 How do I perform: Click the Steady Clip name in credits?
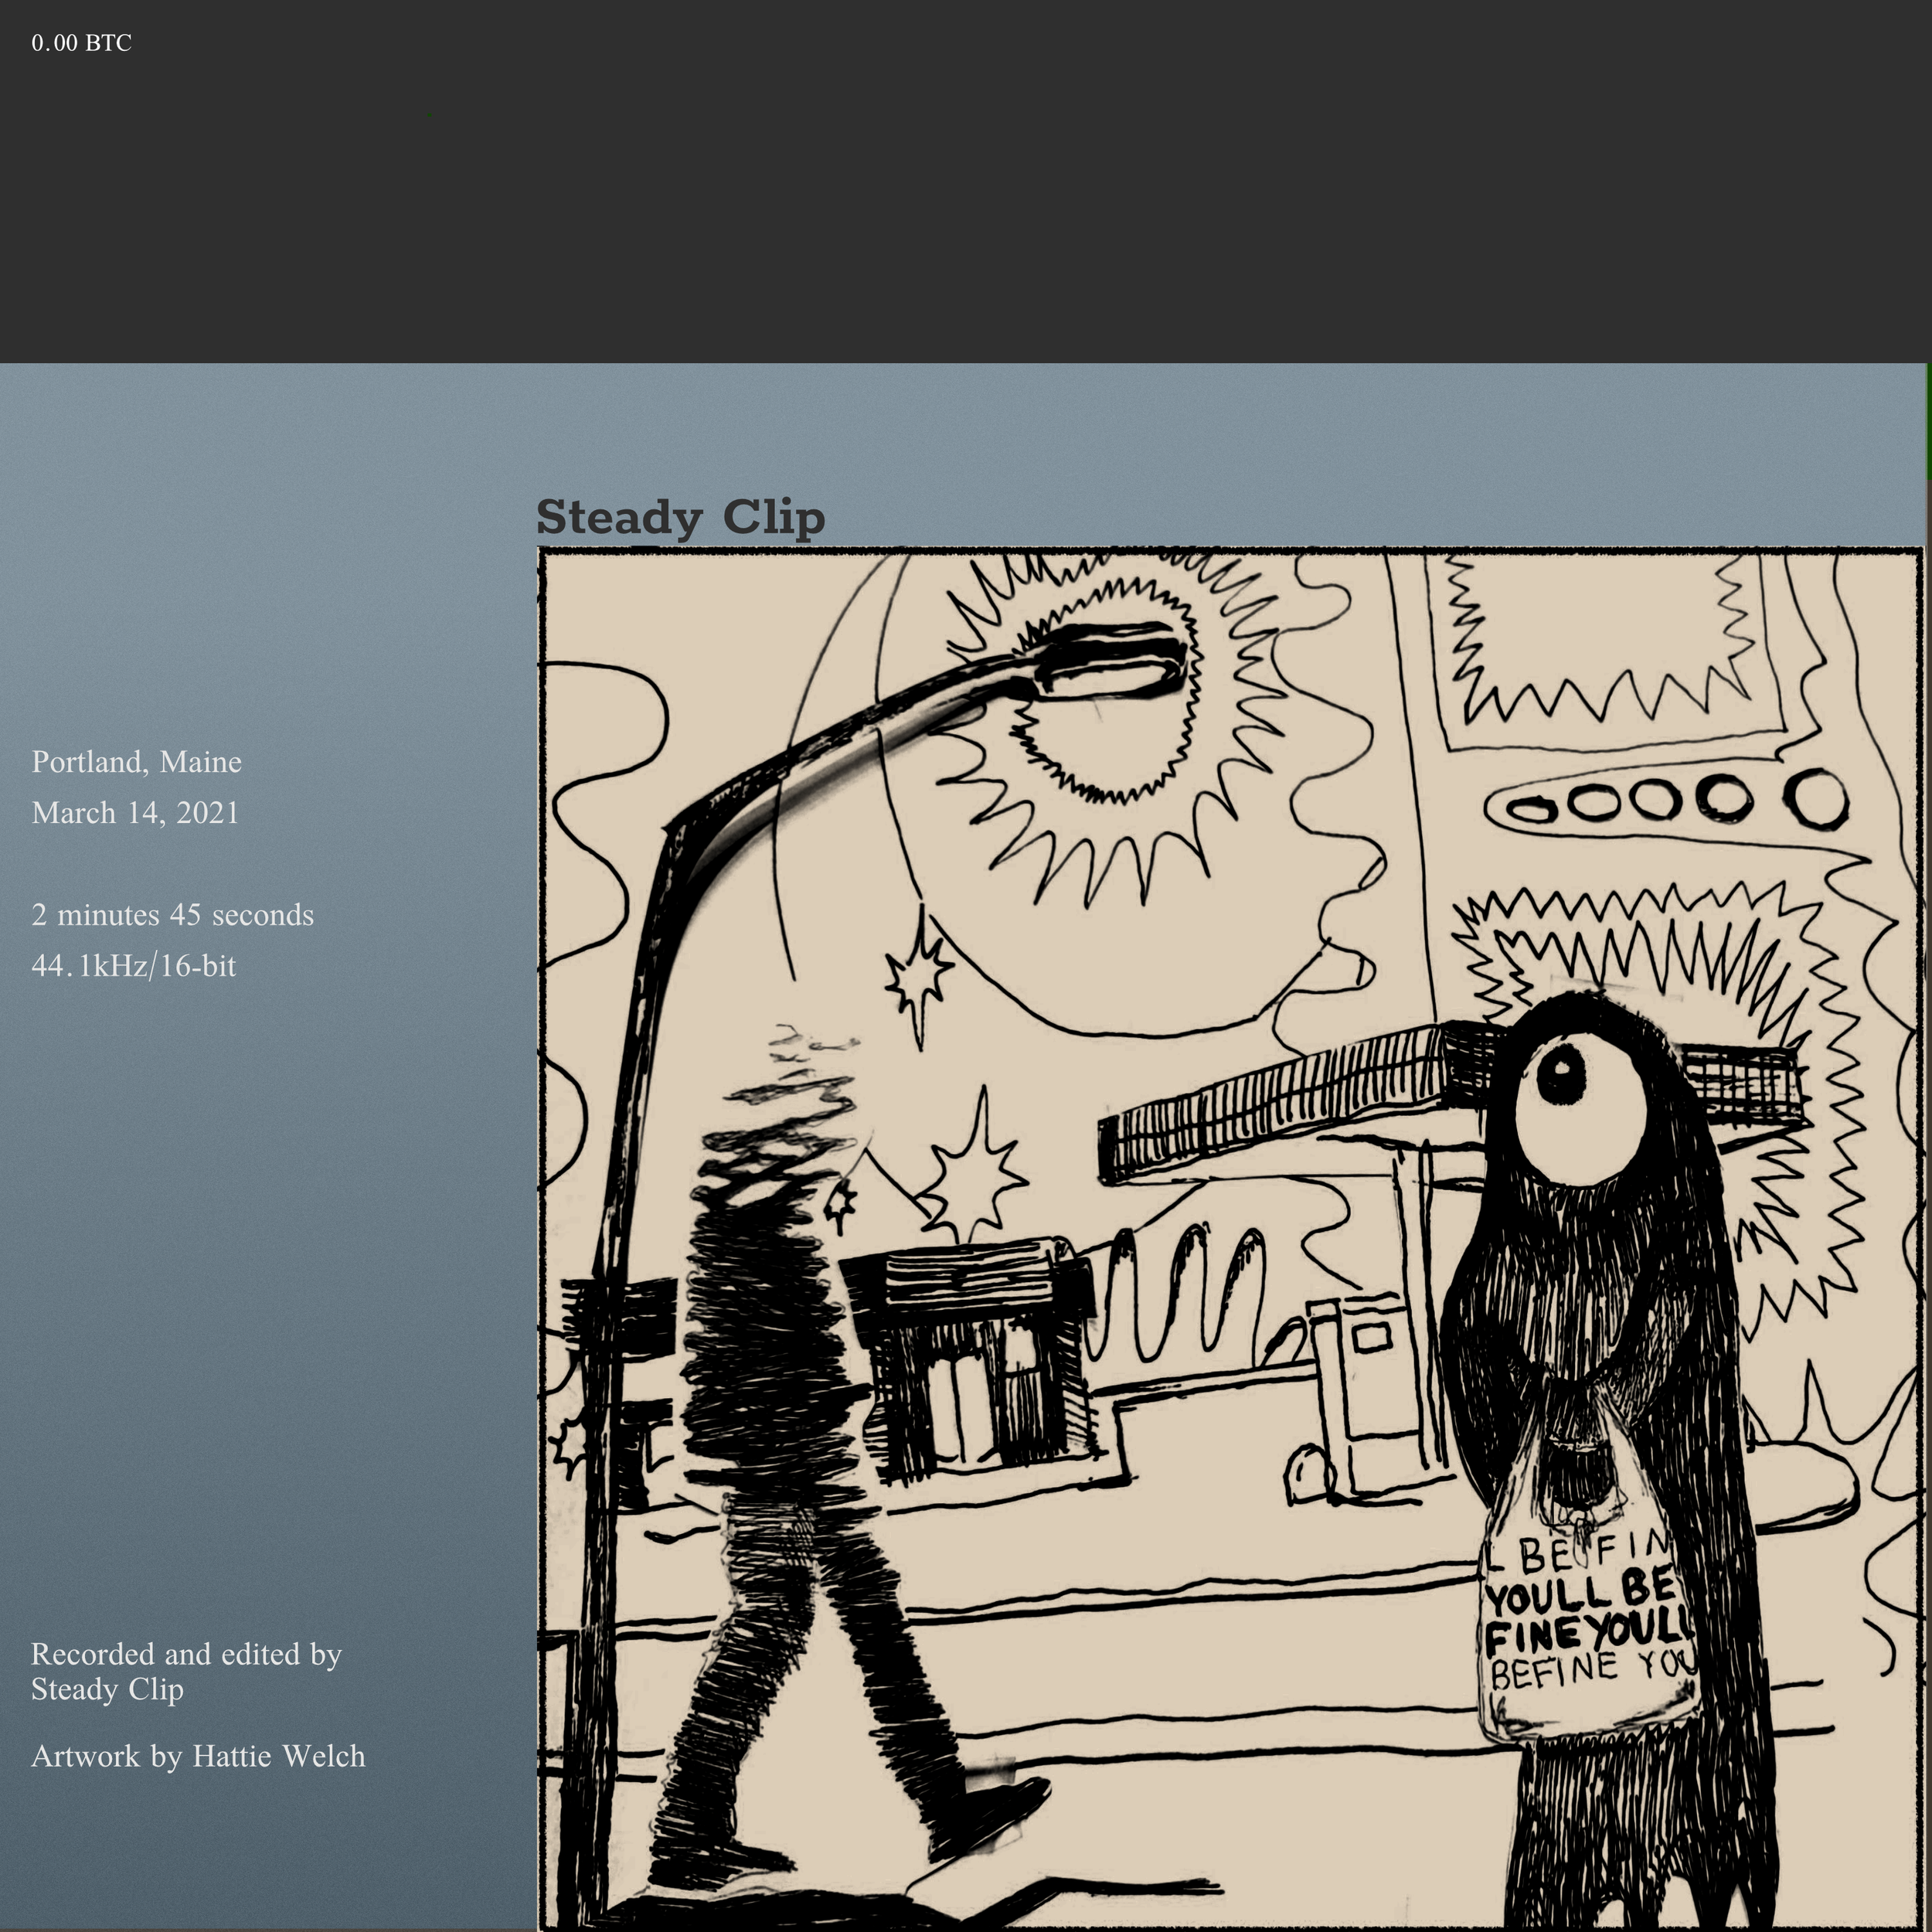(x=107, y=1689)
